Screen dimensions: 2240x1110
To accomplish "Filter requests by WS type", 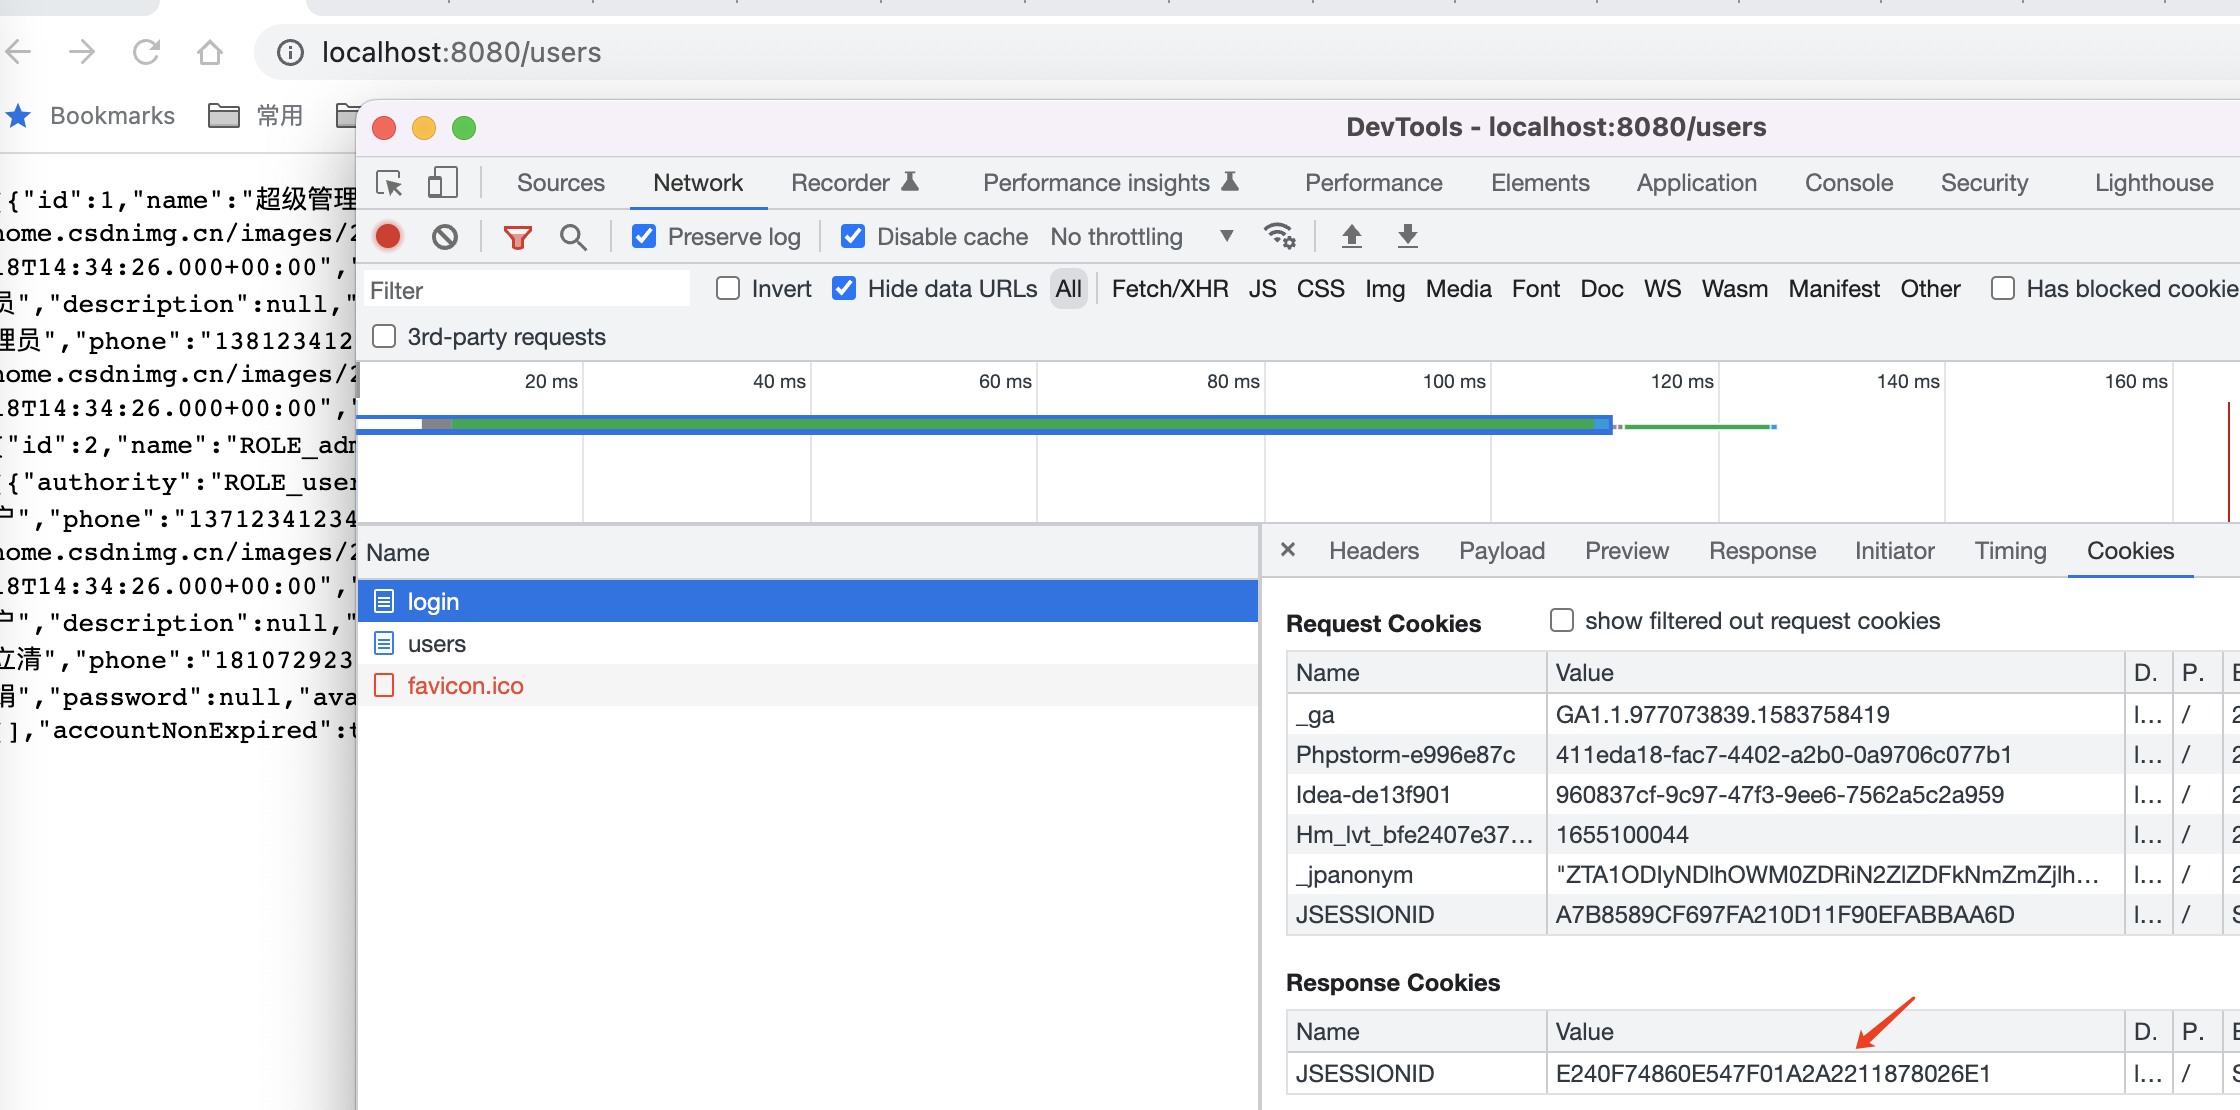I will tap(1662, 289).
